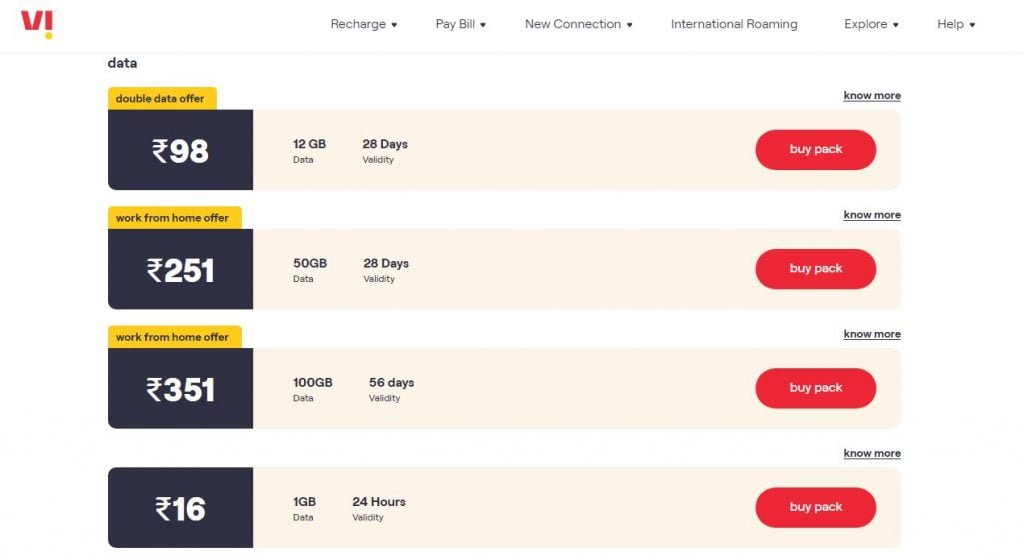Open the Help menu
The height and width of the screenshot is (560, 1024).
click(x=950, y=24)
